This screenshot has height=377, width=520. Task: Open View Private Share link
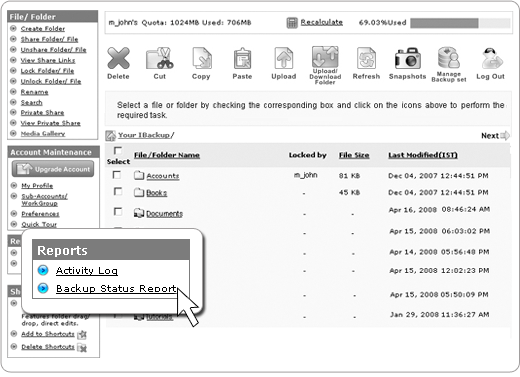(x=50, y=123)
